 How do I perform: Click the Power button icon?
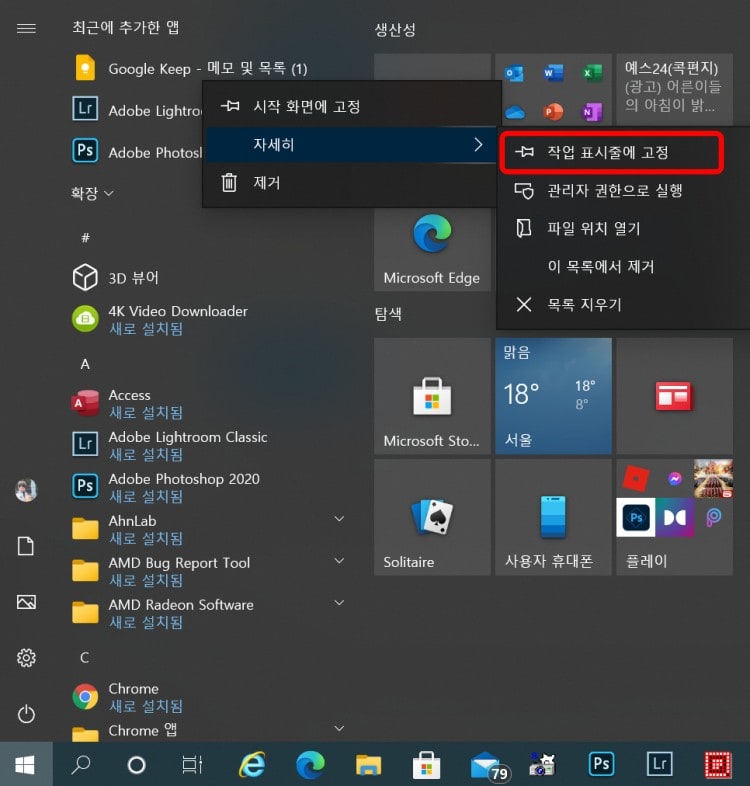tap(26, 714)
